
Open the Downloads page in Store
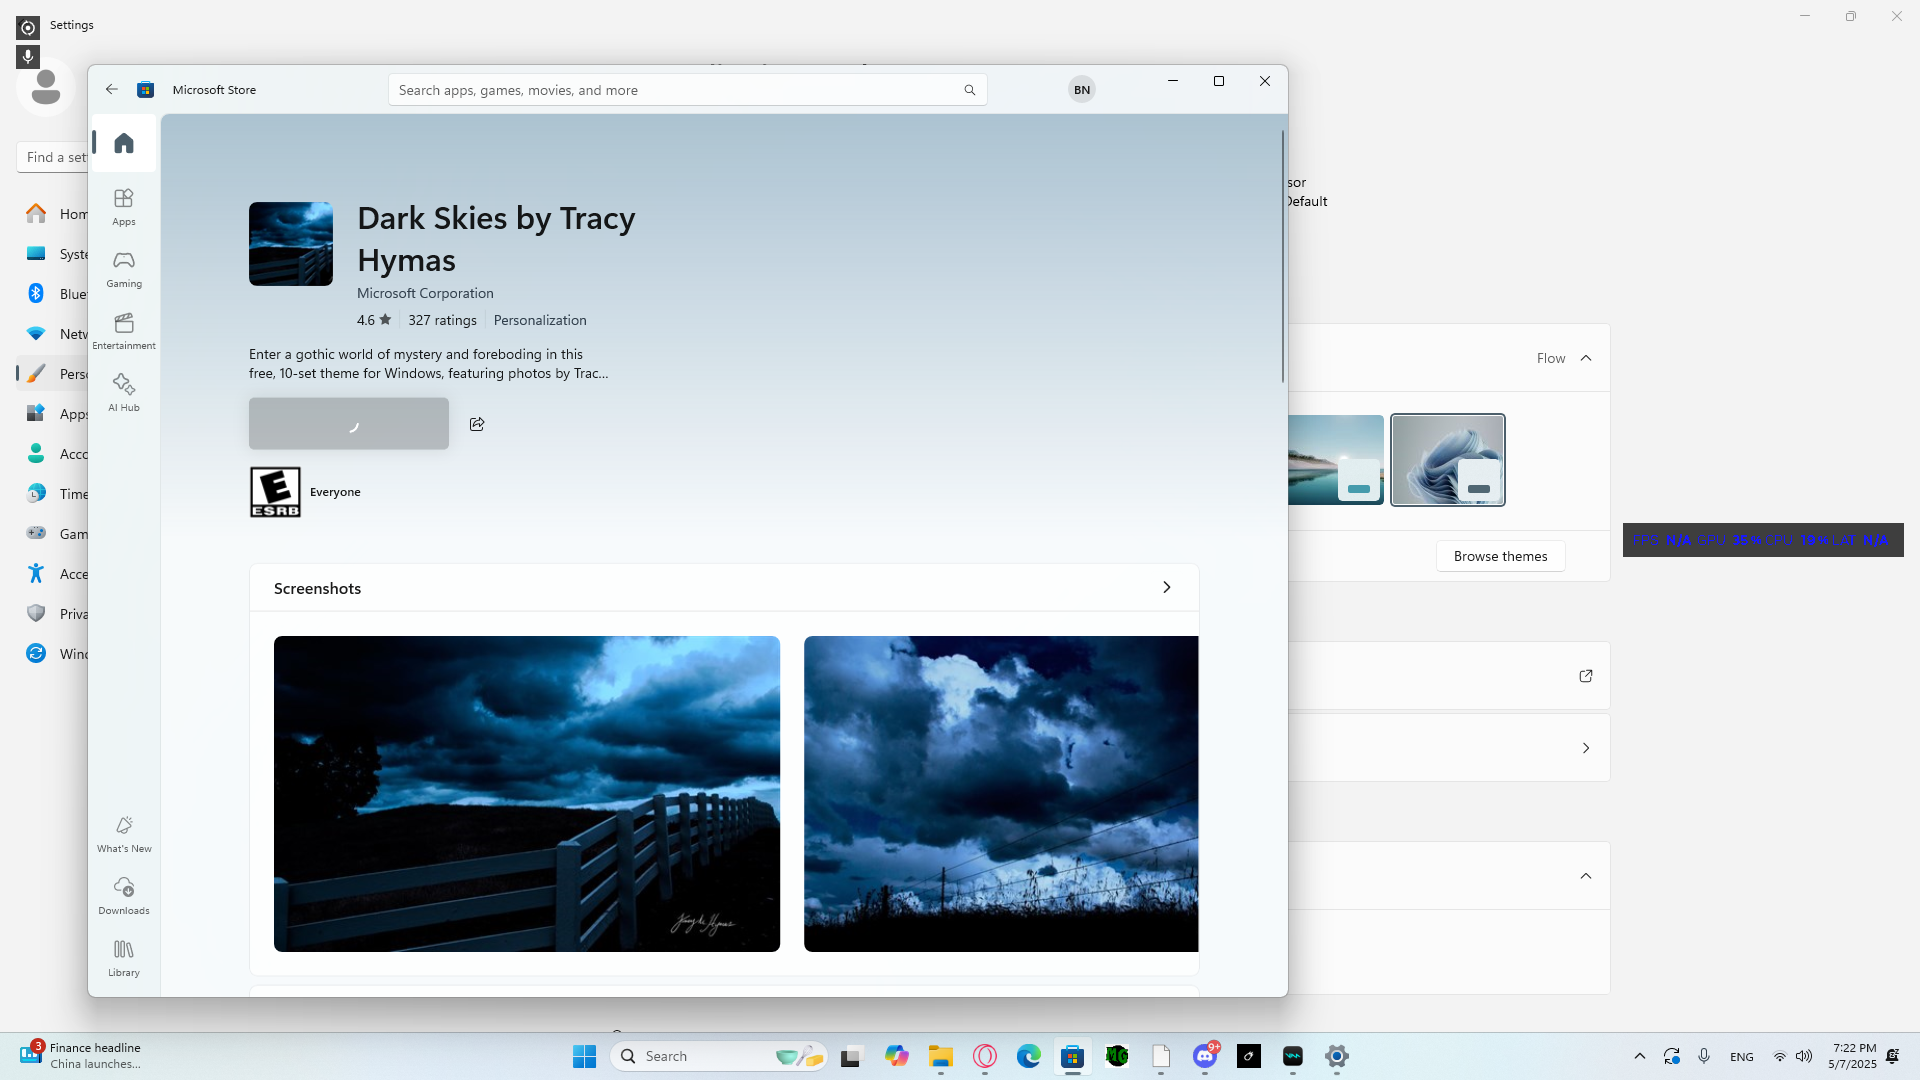click(x=124, y=895)
